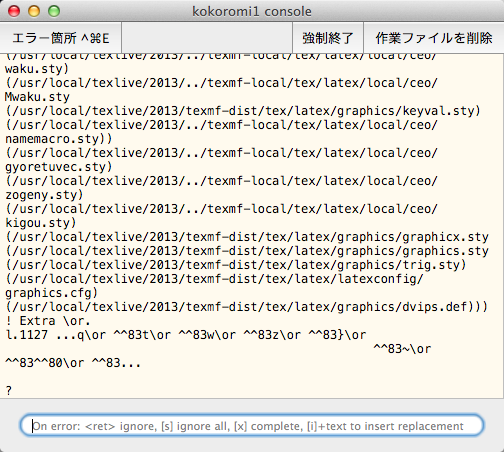The width and height of the screenshot is (504, 452).
Task: Click the 'graphics.cfg)' line
Action: pyautogui.click(x=51, y=293)
